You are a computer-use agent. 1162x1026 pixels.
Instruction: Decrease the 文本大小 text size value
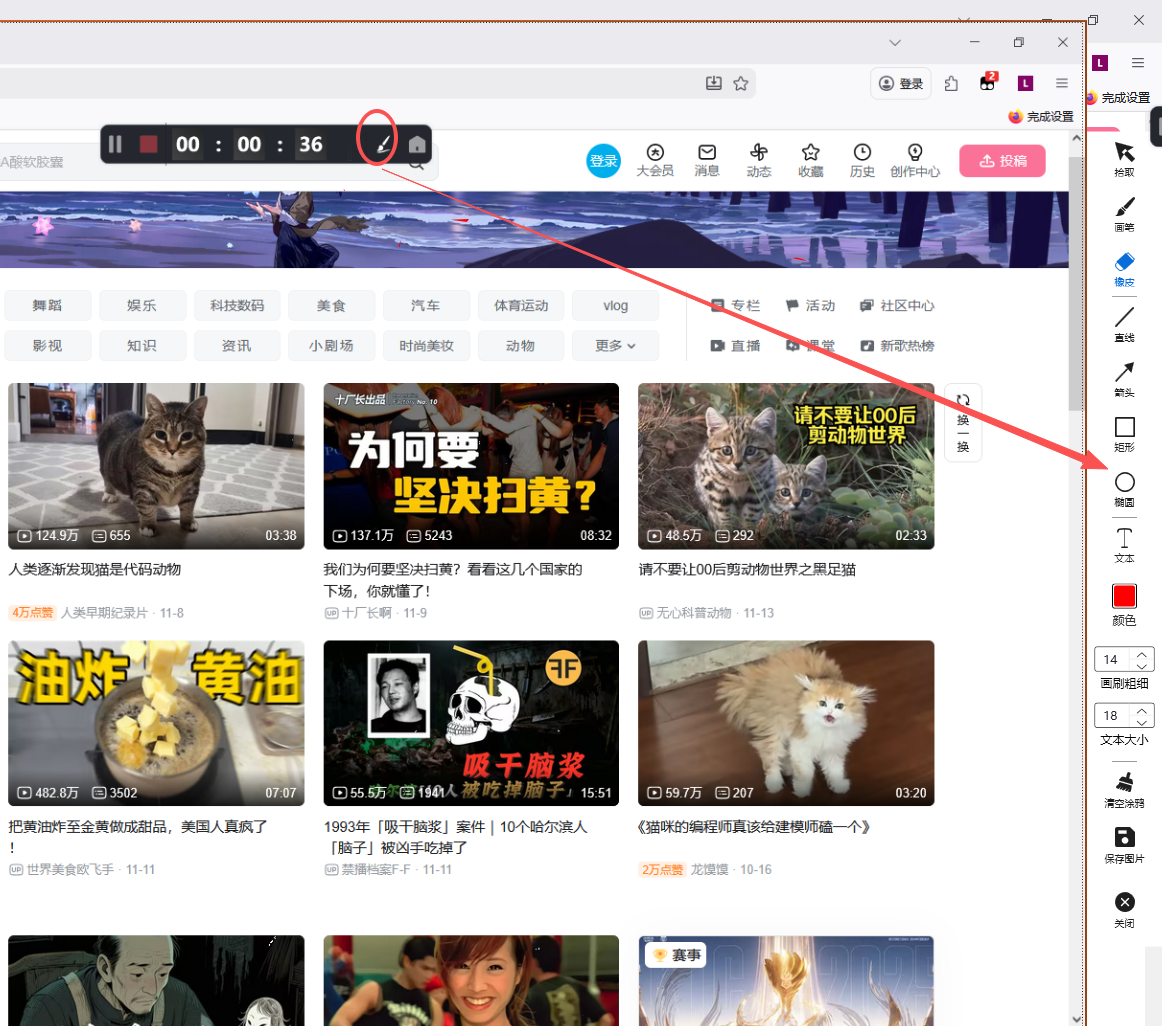1142,721
